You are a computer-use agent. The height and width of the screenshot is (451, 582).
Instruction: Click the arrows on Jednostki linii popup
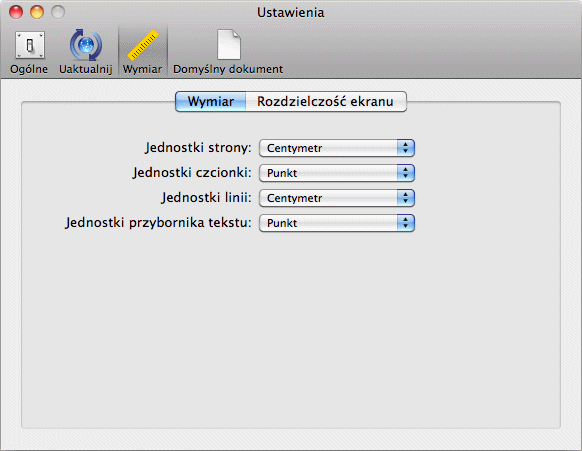[x=405, y=198]
